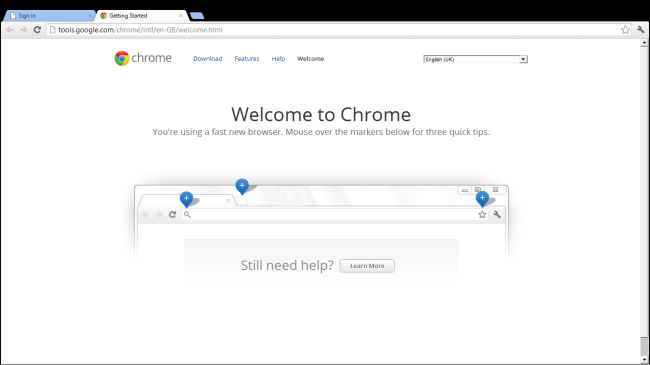
Task: Switch to the Sign in tab
Action: [49, 16]
